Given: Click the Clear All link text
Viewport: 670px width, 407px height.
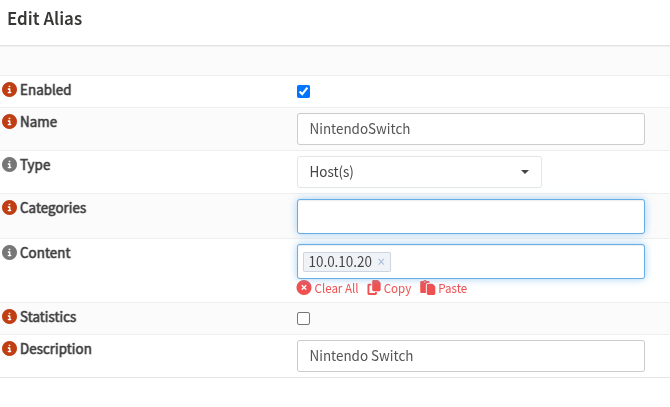Looking at the screenshot, I should click(336, 289).
